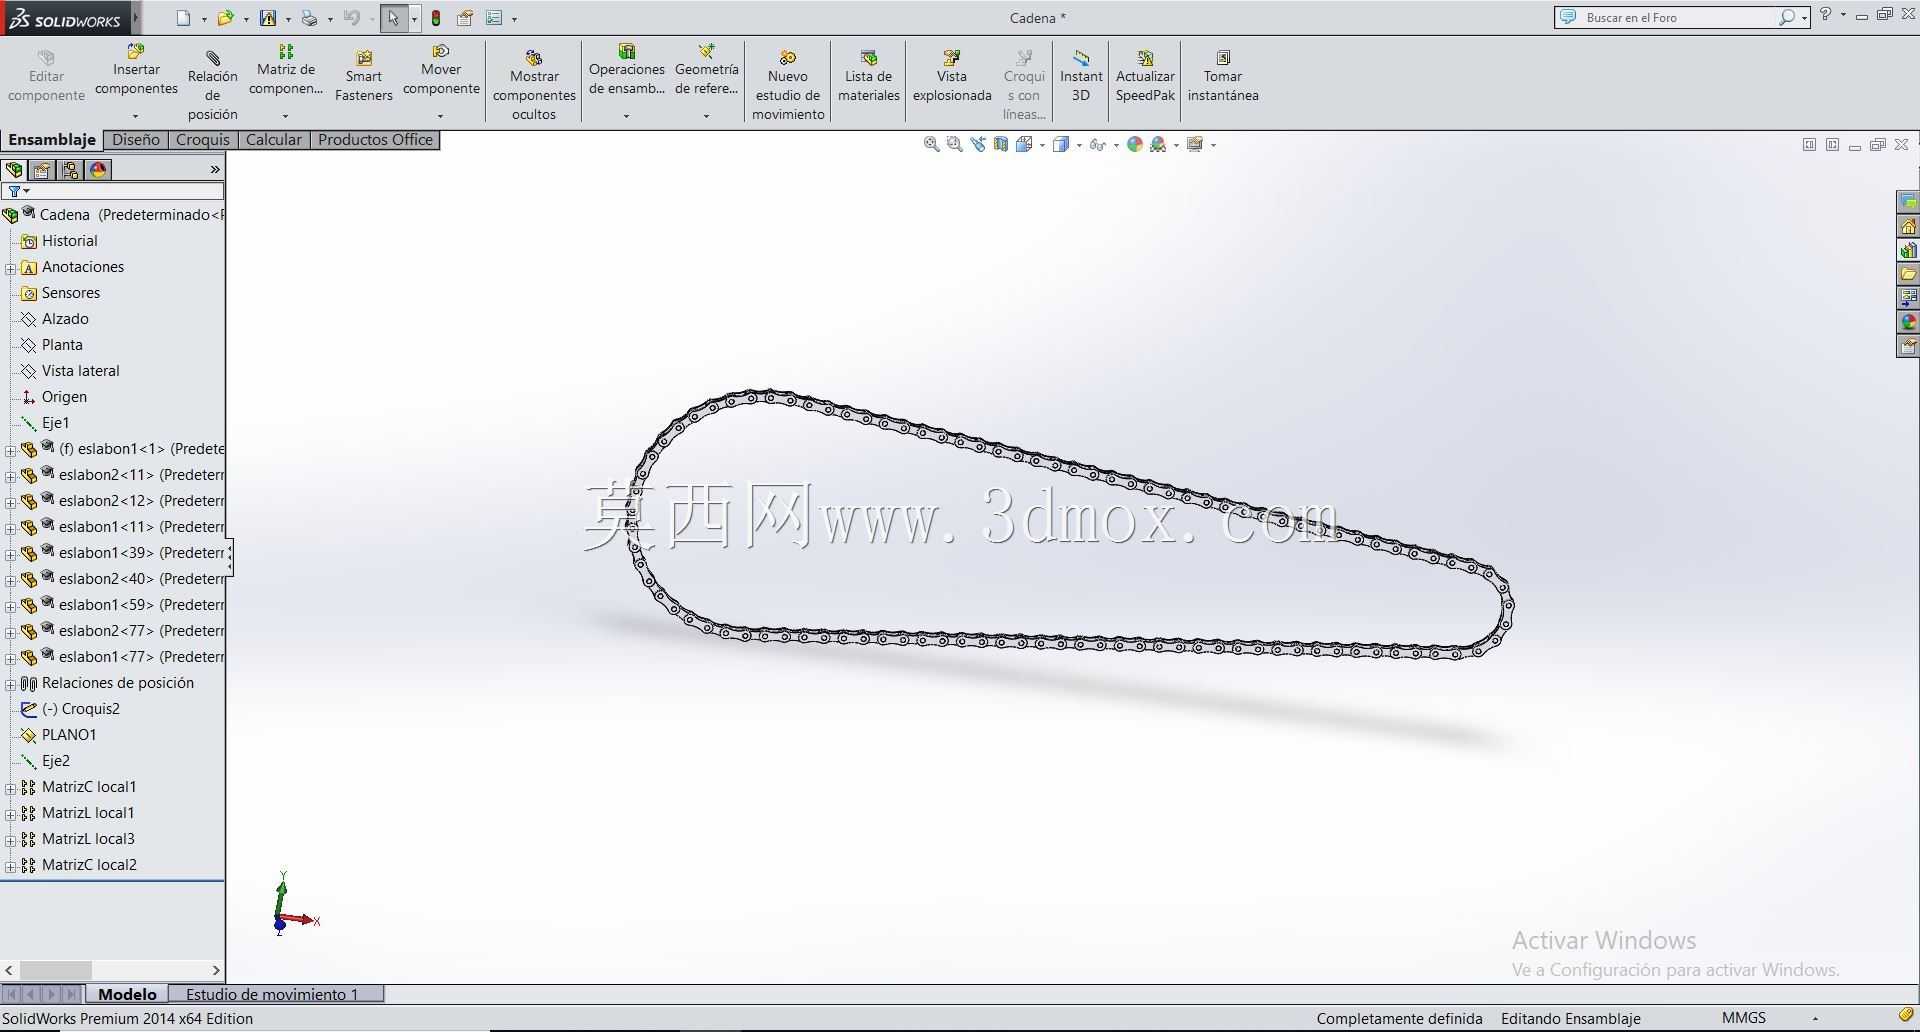Viewport: 1920px width, 1032px height.
Task: Switch to Diseño tab
Action: [136, 140]
